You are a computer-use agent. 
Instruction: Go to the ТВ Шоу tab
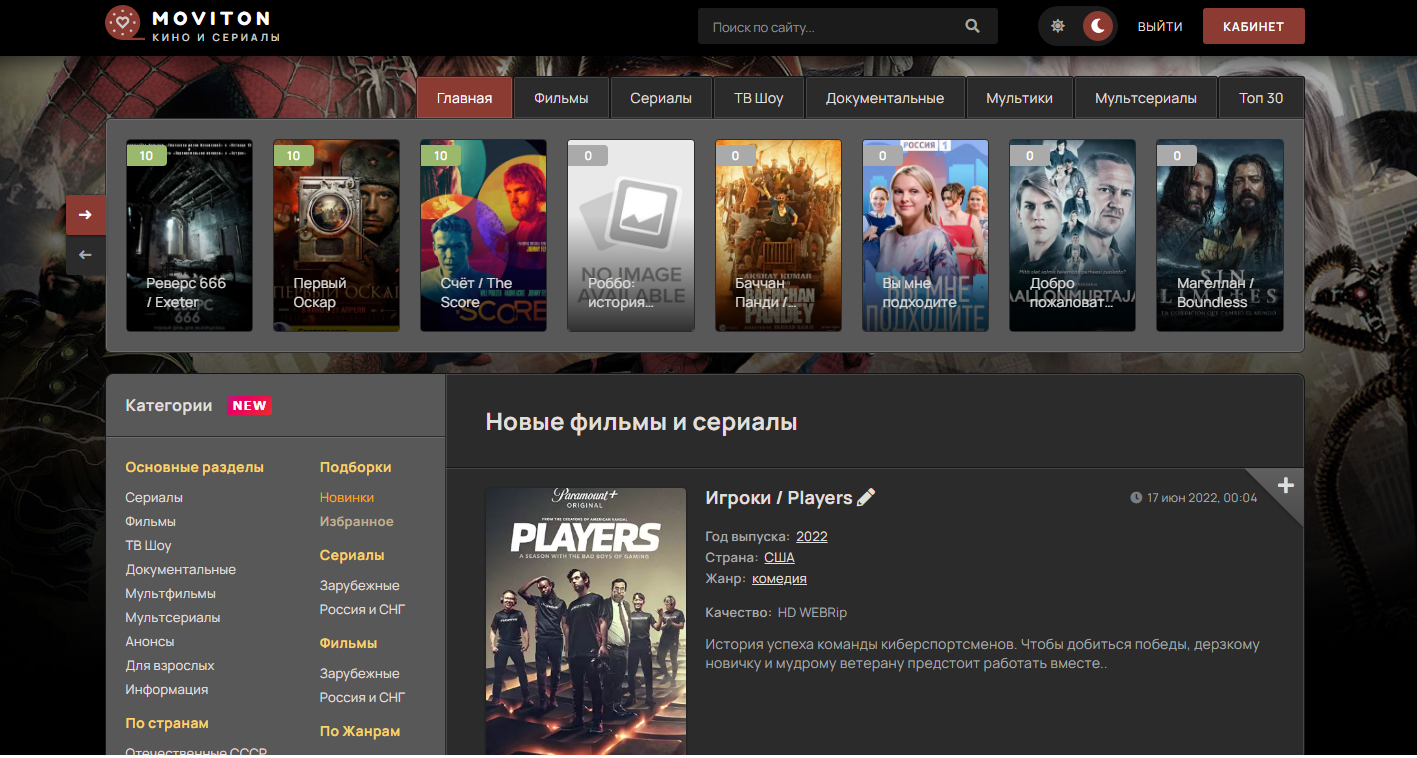tap(759, 98)
